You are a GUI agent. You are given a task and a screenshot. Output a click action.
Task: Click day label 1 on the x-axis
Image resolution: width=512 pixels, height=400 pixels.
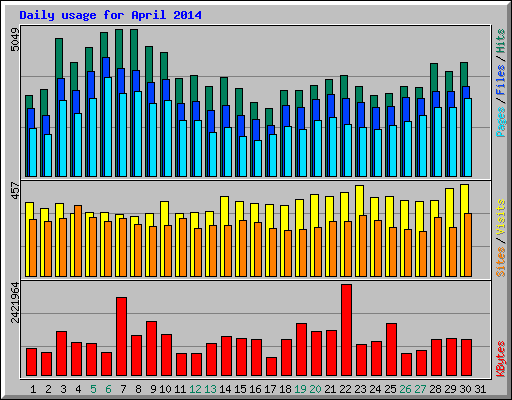33,389
